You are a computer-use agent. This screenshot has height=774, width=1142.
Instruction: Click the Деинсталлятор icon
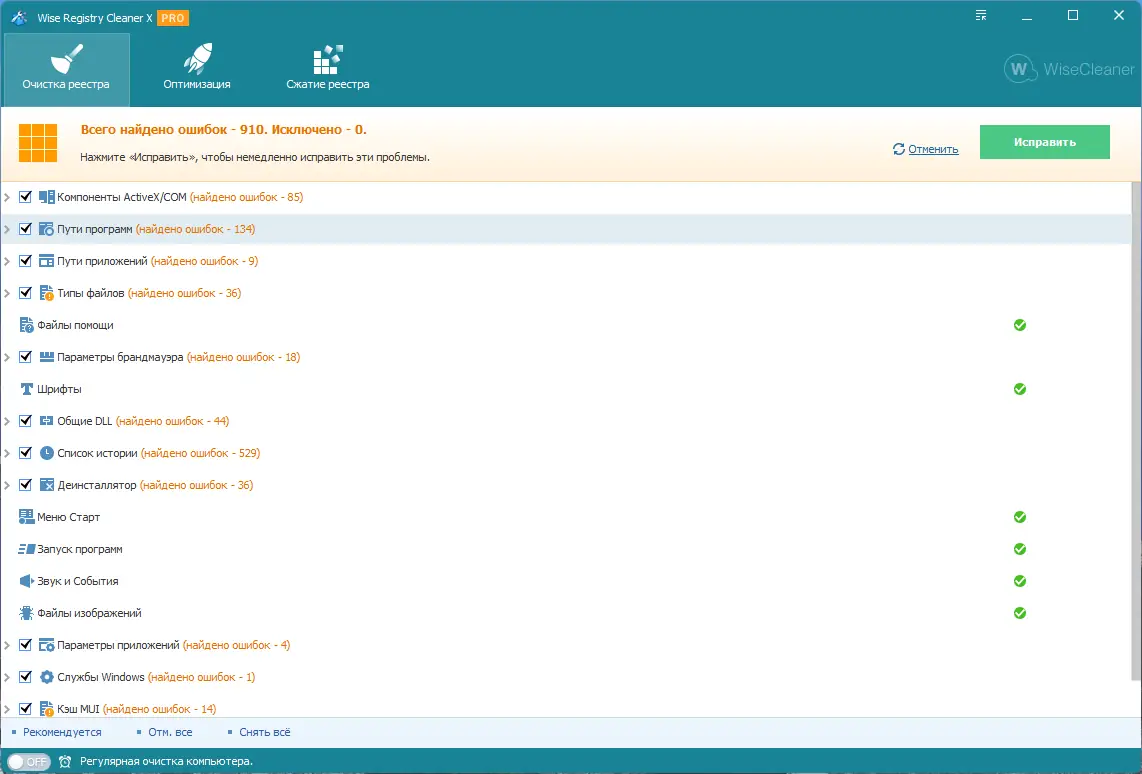(x=47, y=486)
